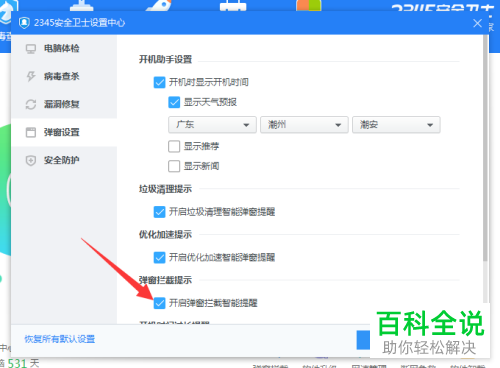Close the 2345安全卫士设置中心 dialog
Screen dimensions: 500x368
click(x=477, y=23)
